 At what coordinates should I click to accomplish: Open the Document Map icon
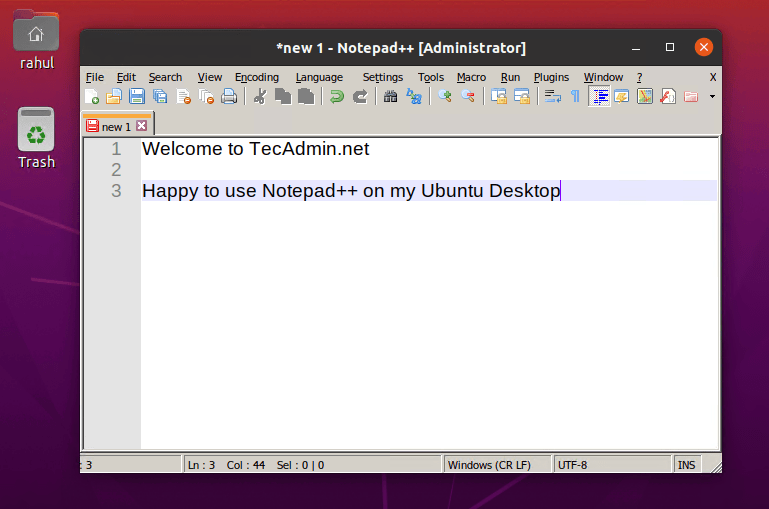pos(645,97)
